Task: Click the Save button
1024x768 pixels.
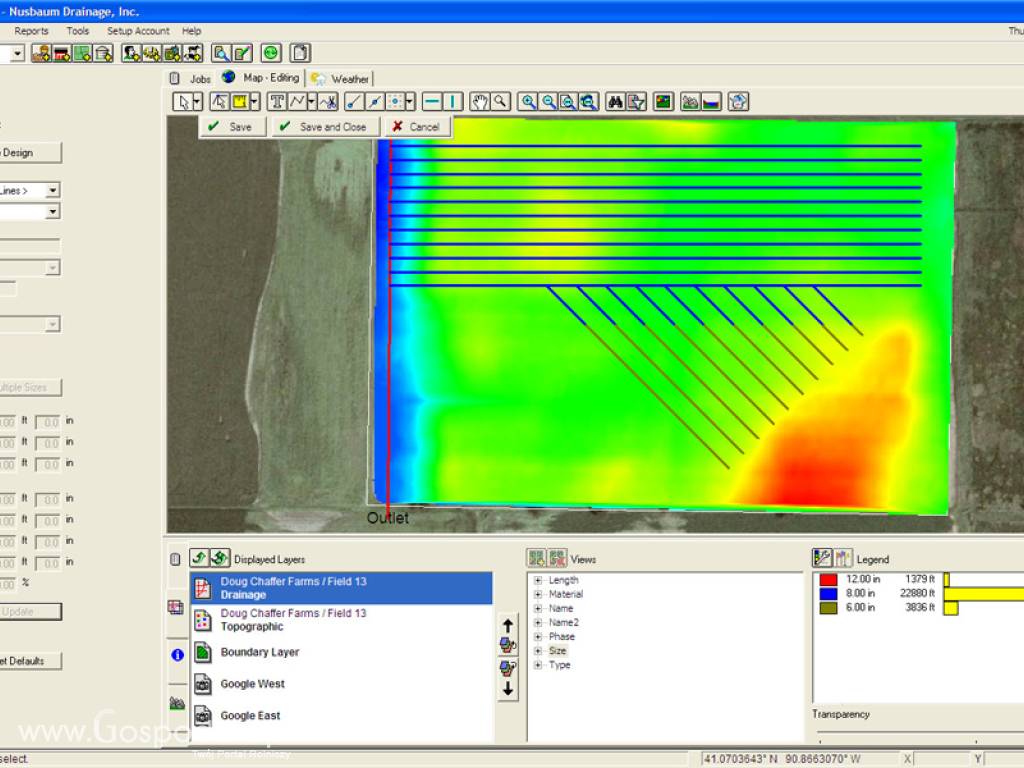Action: [232, 127]
